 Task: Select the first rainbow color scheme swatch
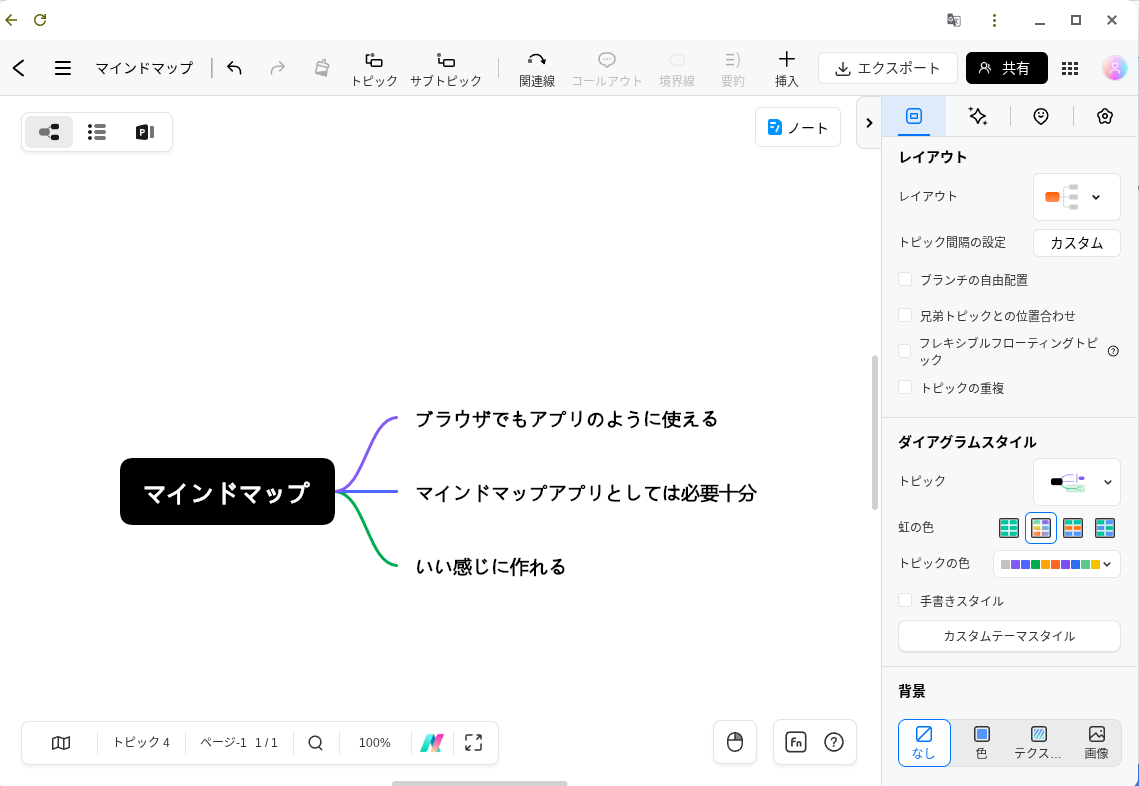tap(1009, 527)
